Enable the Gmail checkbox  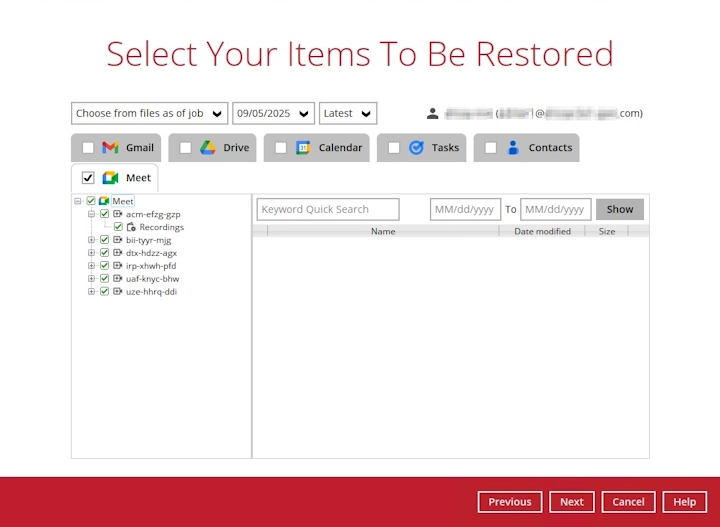click(x=88, y=148)
